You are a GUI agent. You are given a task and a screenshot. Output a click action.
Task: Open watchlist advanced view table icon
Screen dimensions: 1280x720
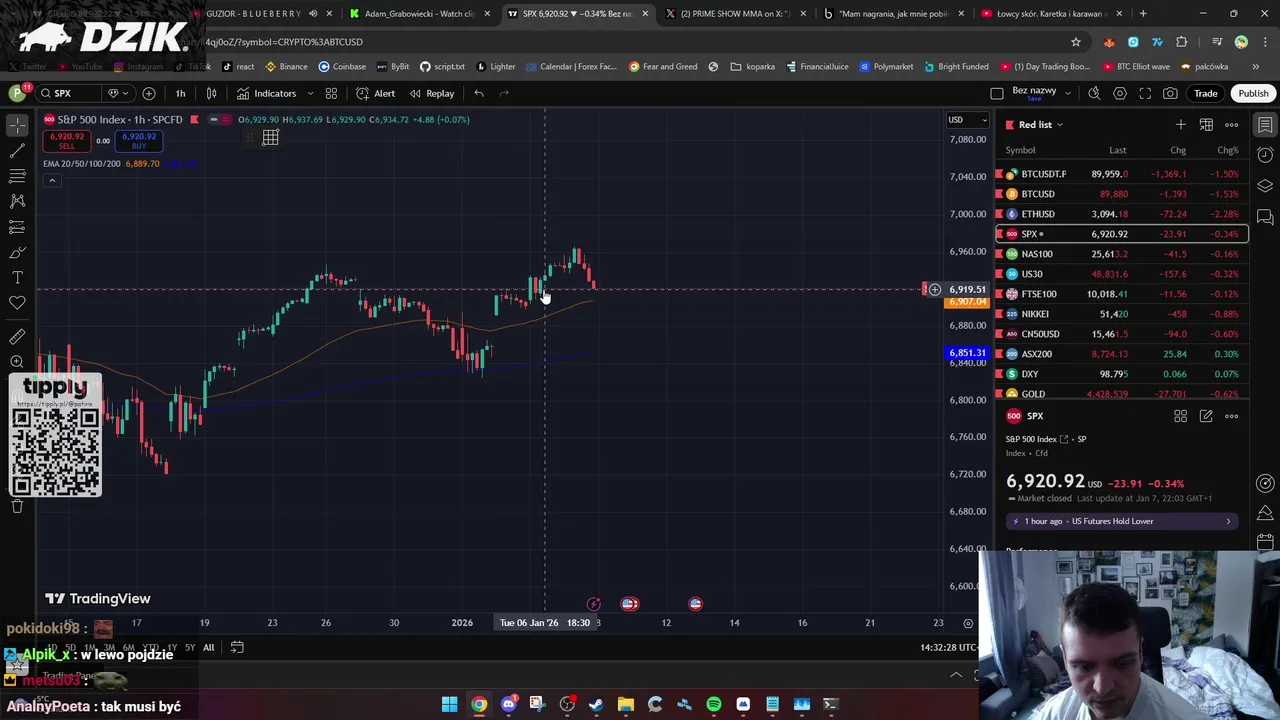[x=1206, y=124]
